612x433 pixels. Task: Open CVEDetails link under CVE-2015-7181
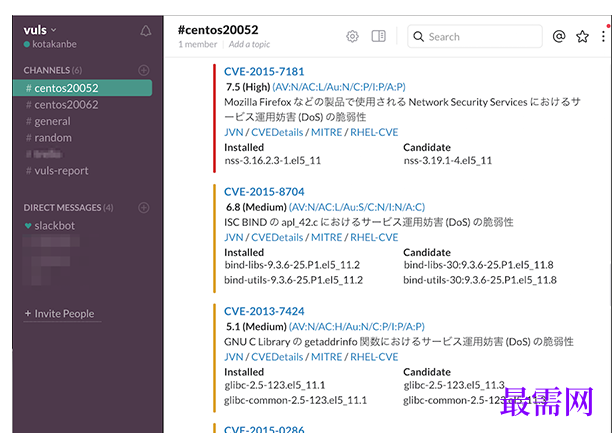[x=277, y=132]
